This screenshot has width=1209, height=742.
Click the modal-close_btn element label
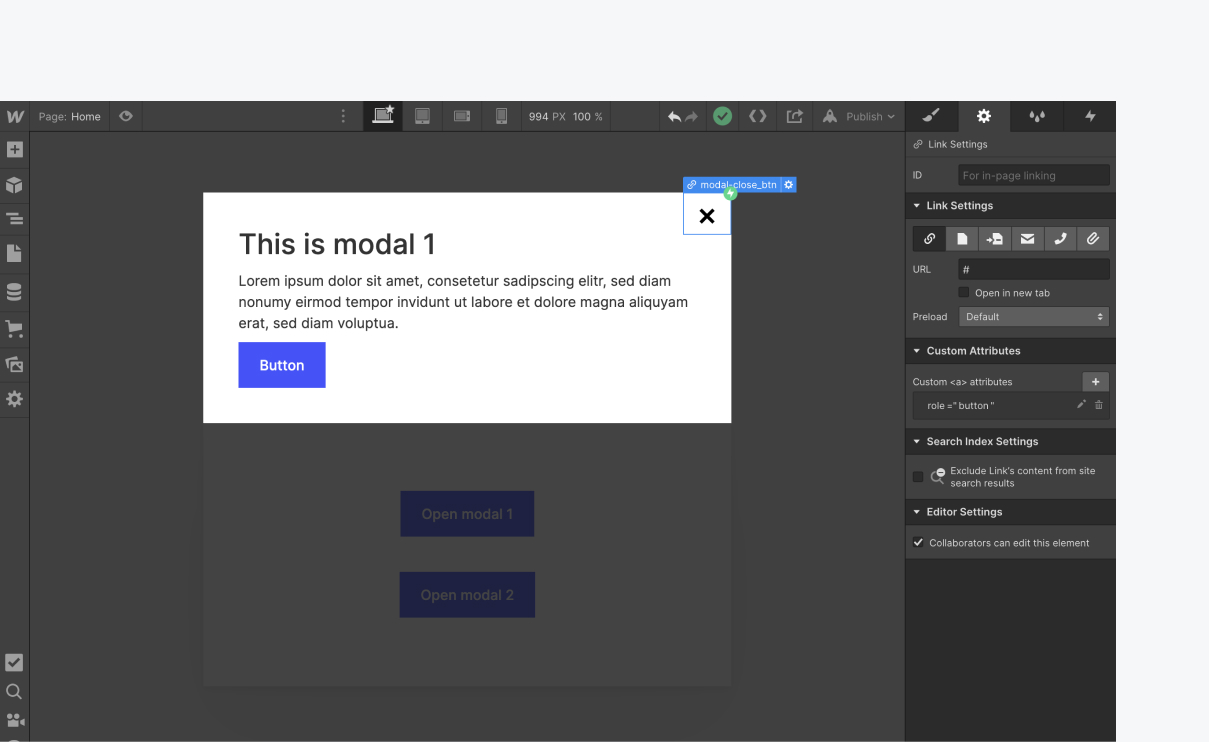coord(737,185)
